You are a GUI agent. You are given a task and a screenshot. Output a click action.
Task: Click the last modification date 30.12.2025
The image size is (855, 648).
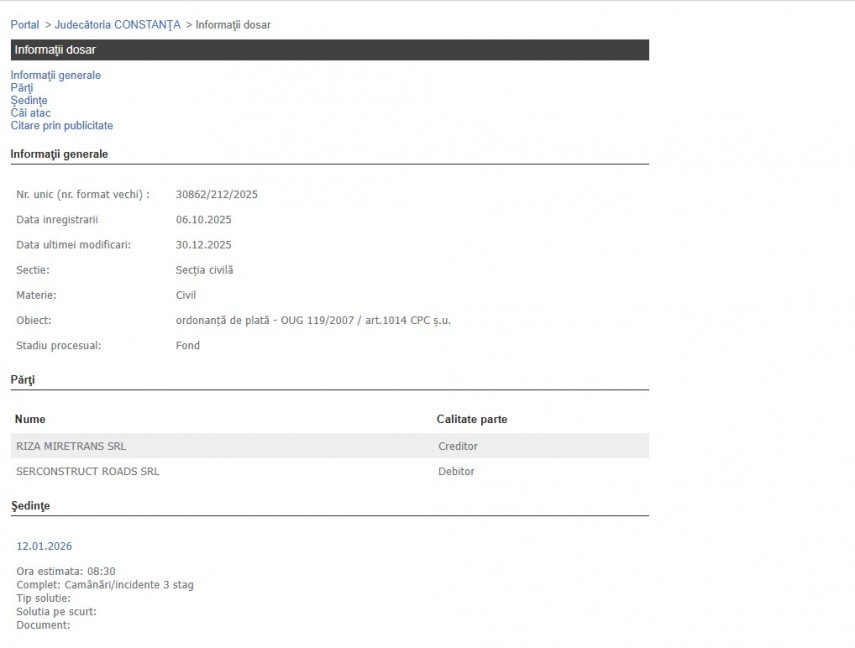click(x=203, y=244)
